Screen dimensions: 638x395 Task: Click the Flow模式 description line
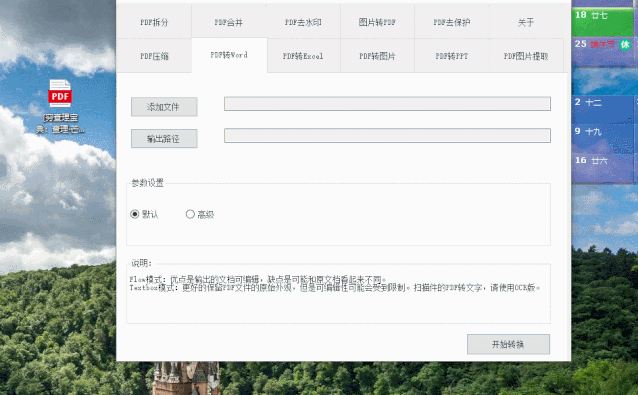258,279
